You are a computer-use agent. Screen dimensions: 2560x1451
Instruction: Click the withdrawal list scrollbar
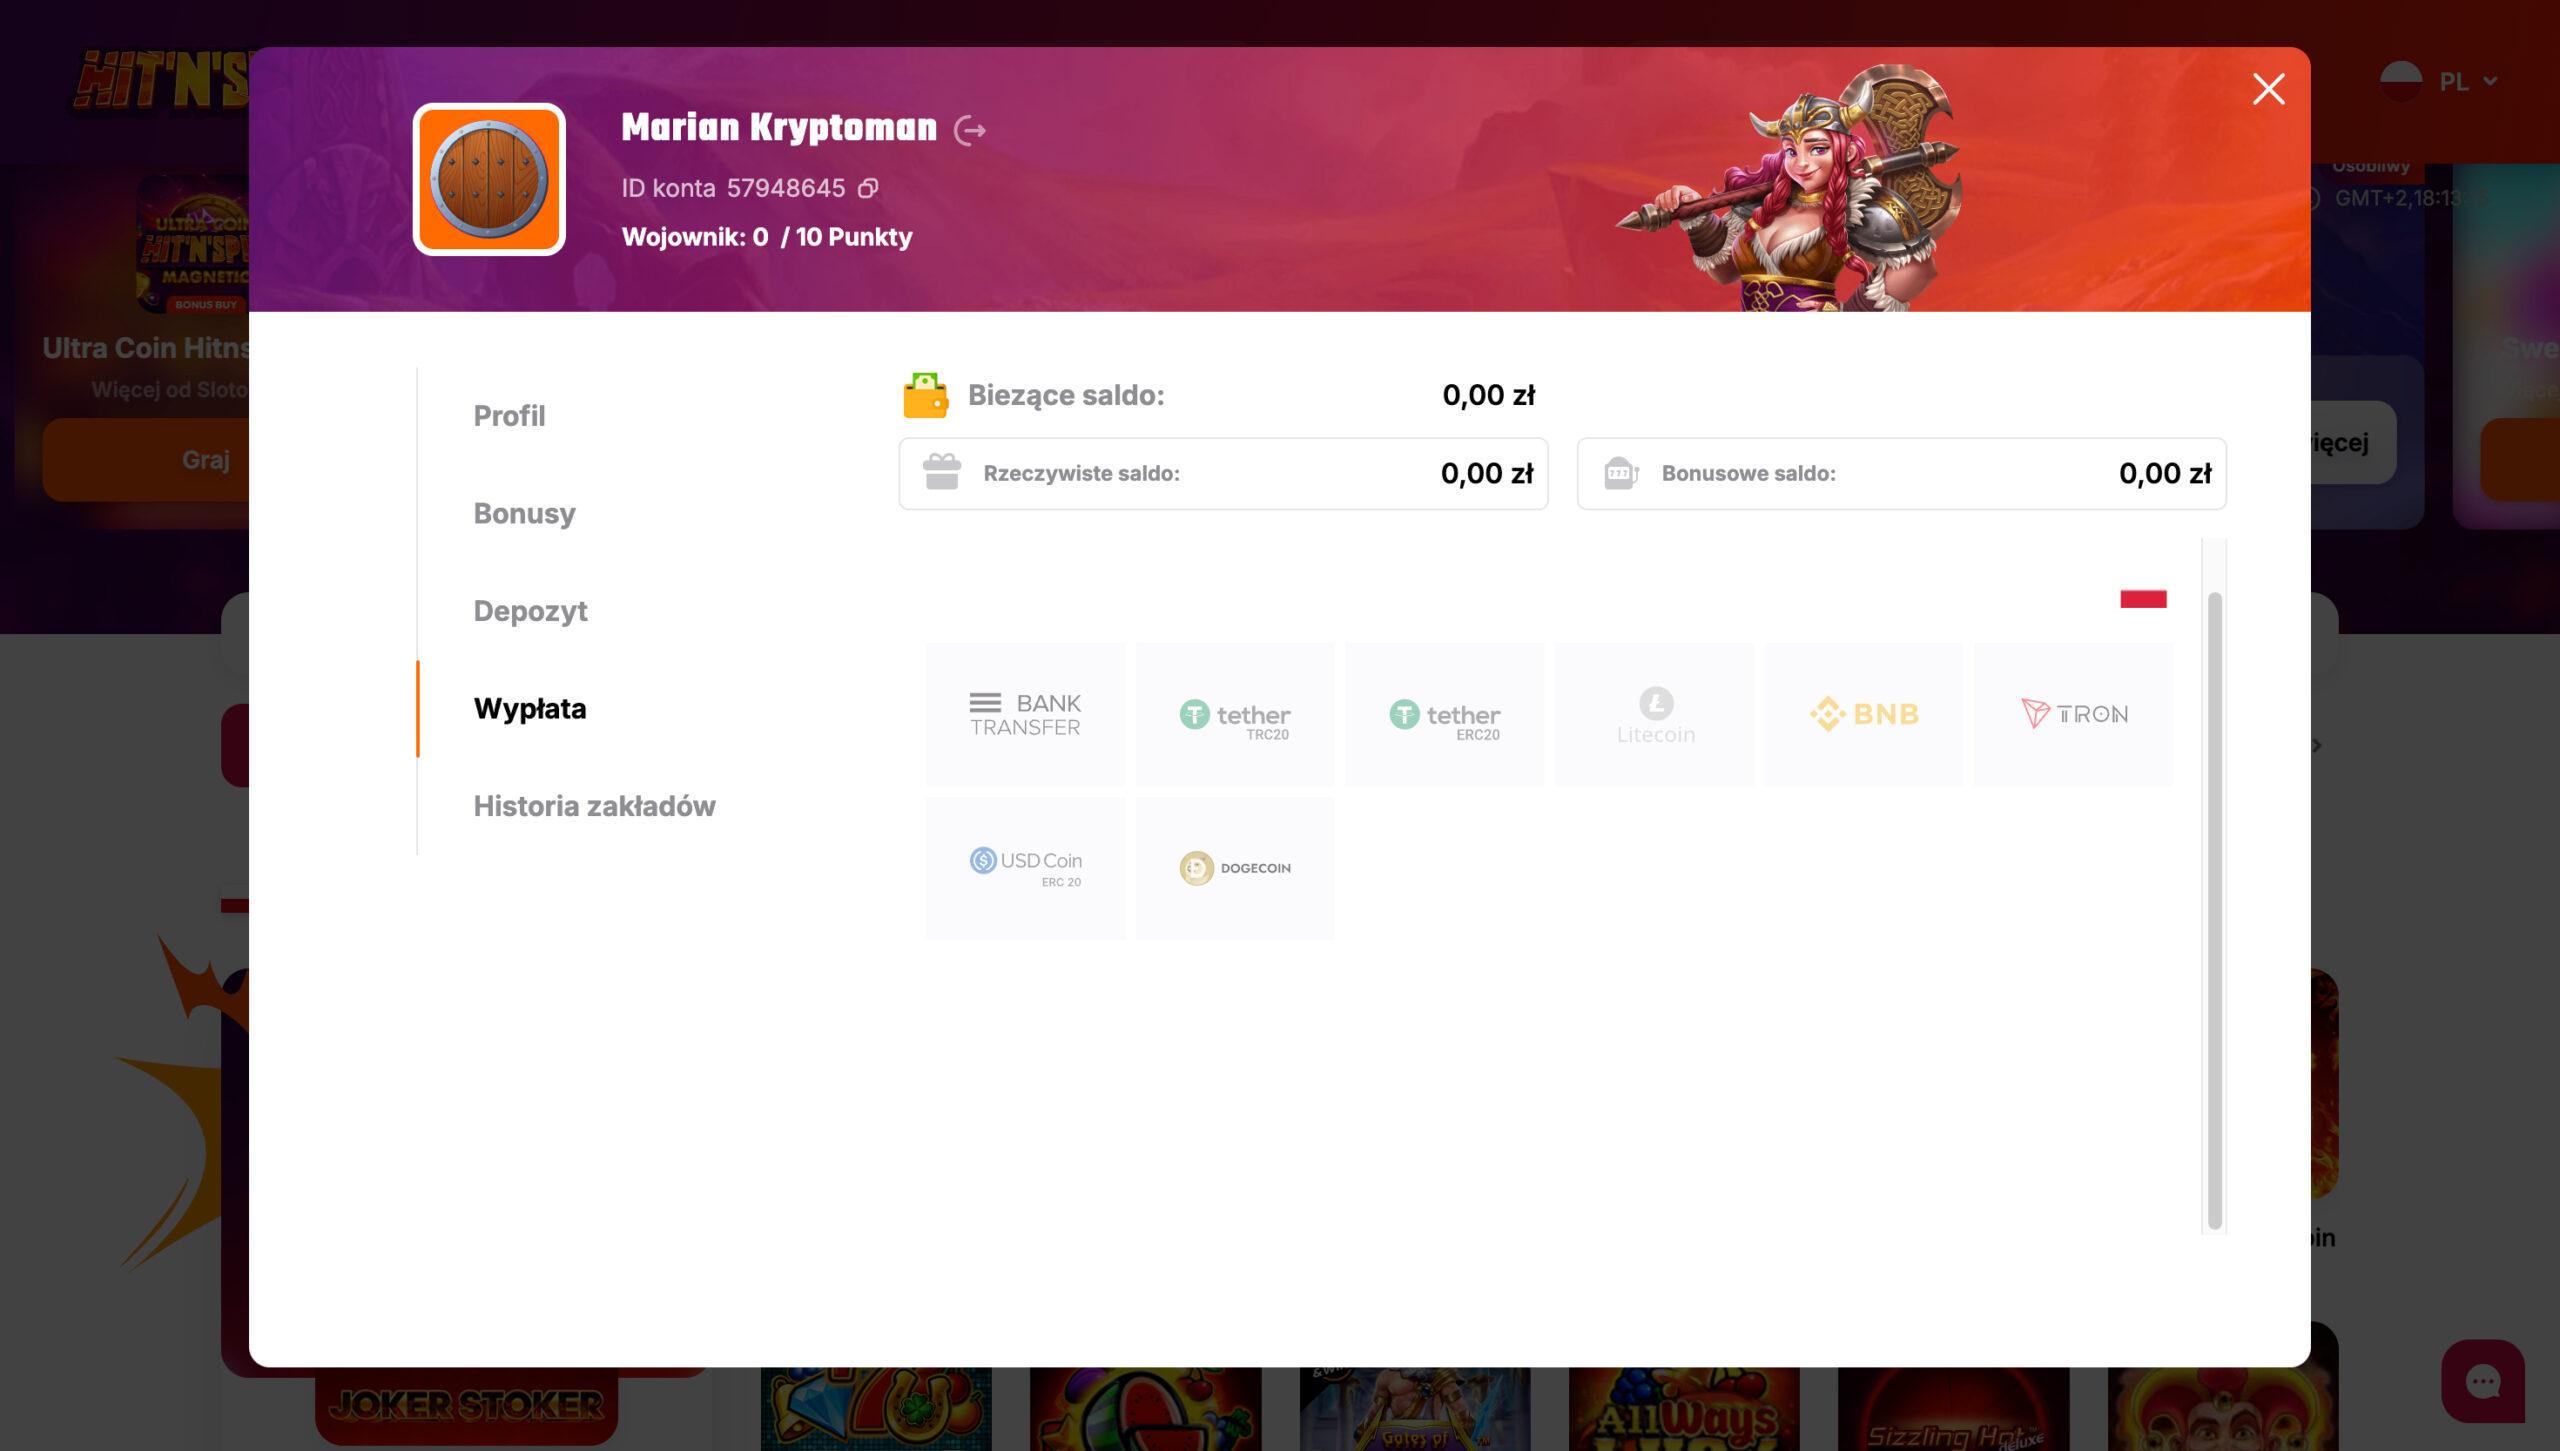pos(2214,910)
